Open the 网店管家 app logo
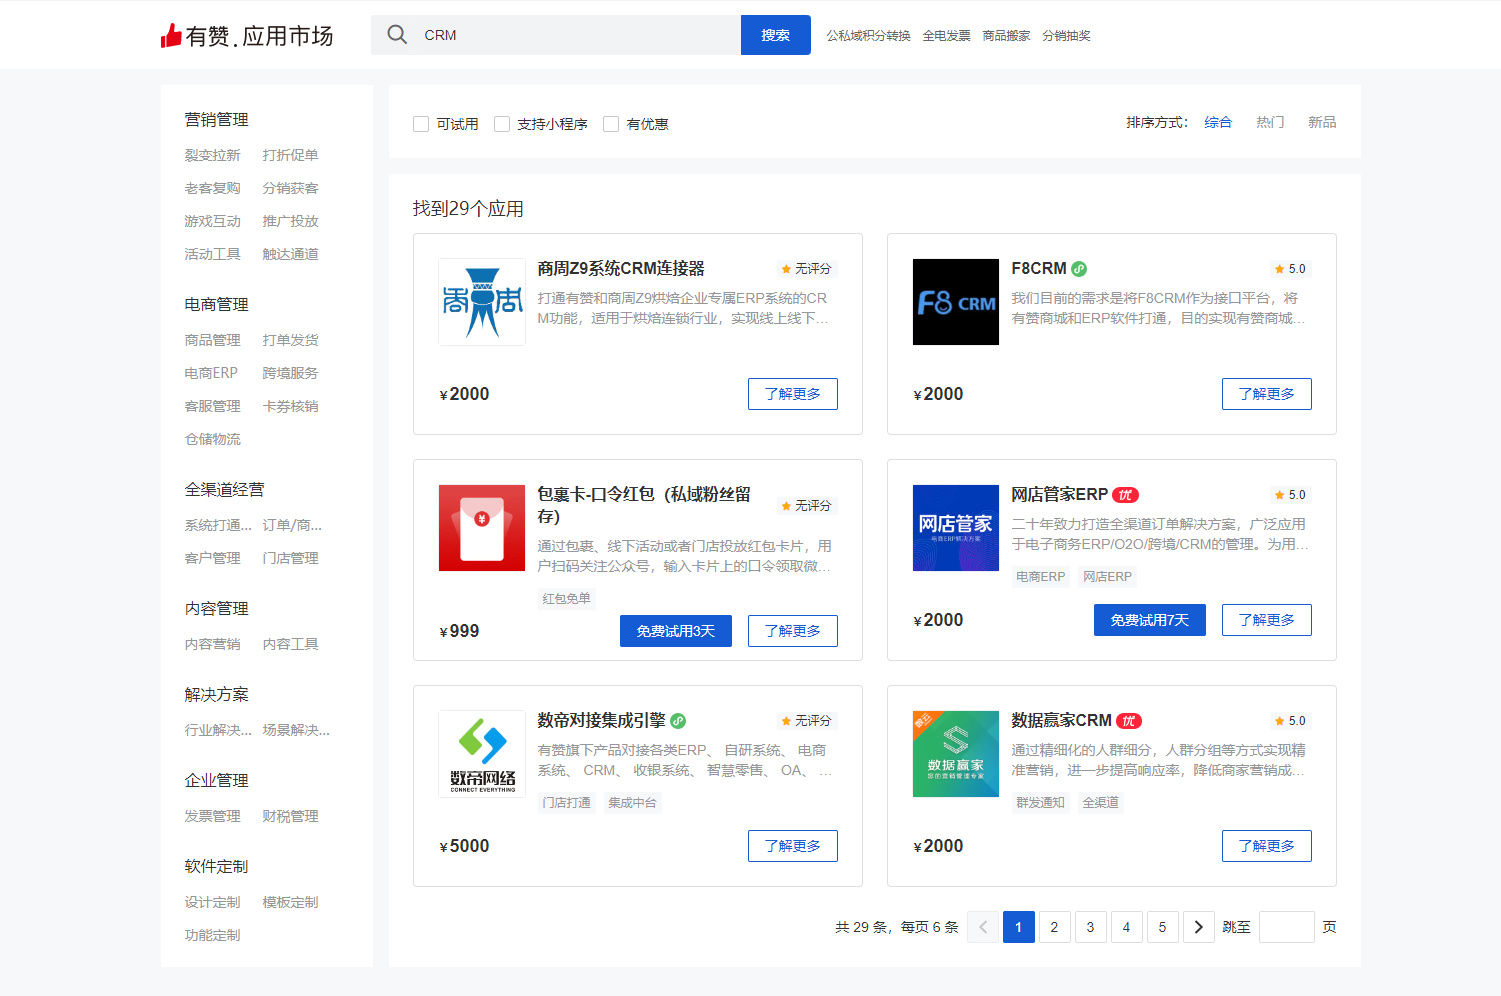The width and height of the screenshot is (1501, 996). tap(956, 528)
